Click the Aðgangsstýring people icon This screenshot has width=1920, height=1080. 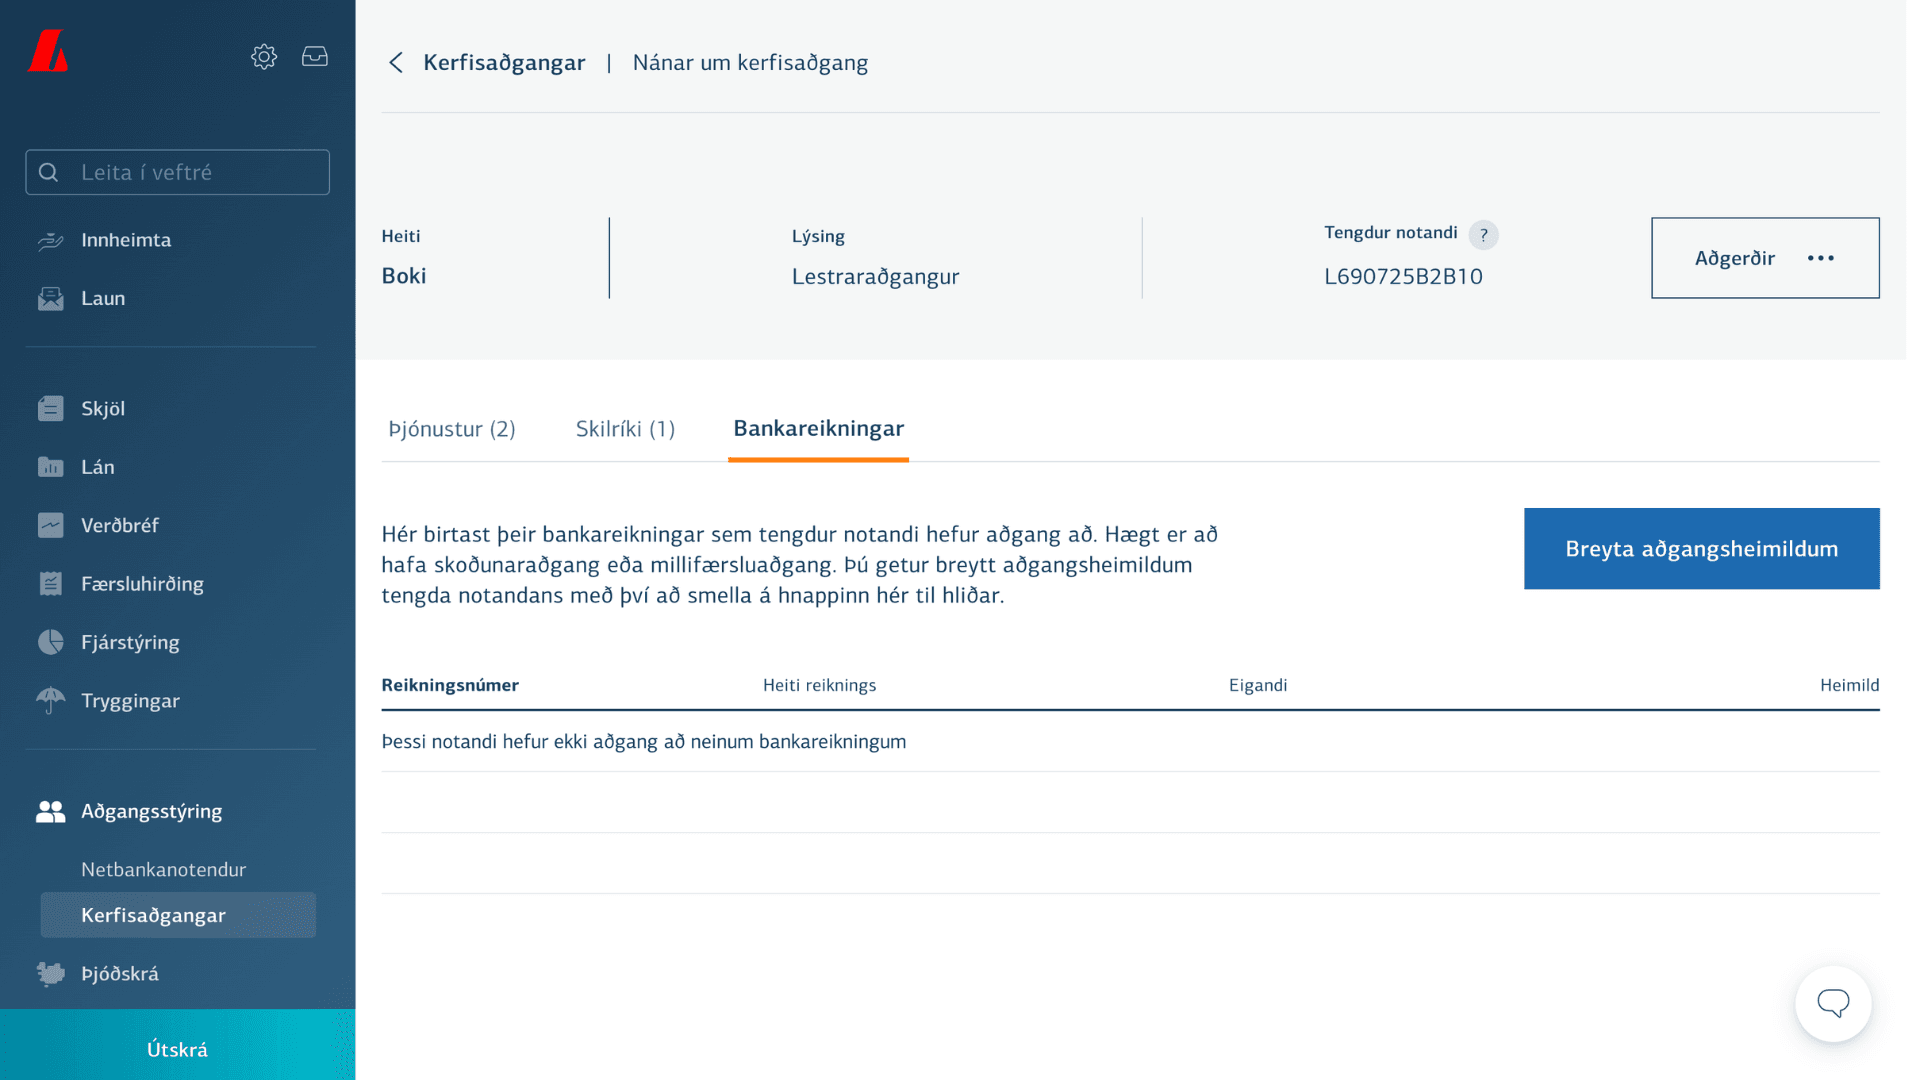(51, 812)
